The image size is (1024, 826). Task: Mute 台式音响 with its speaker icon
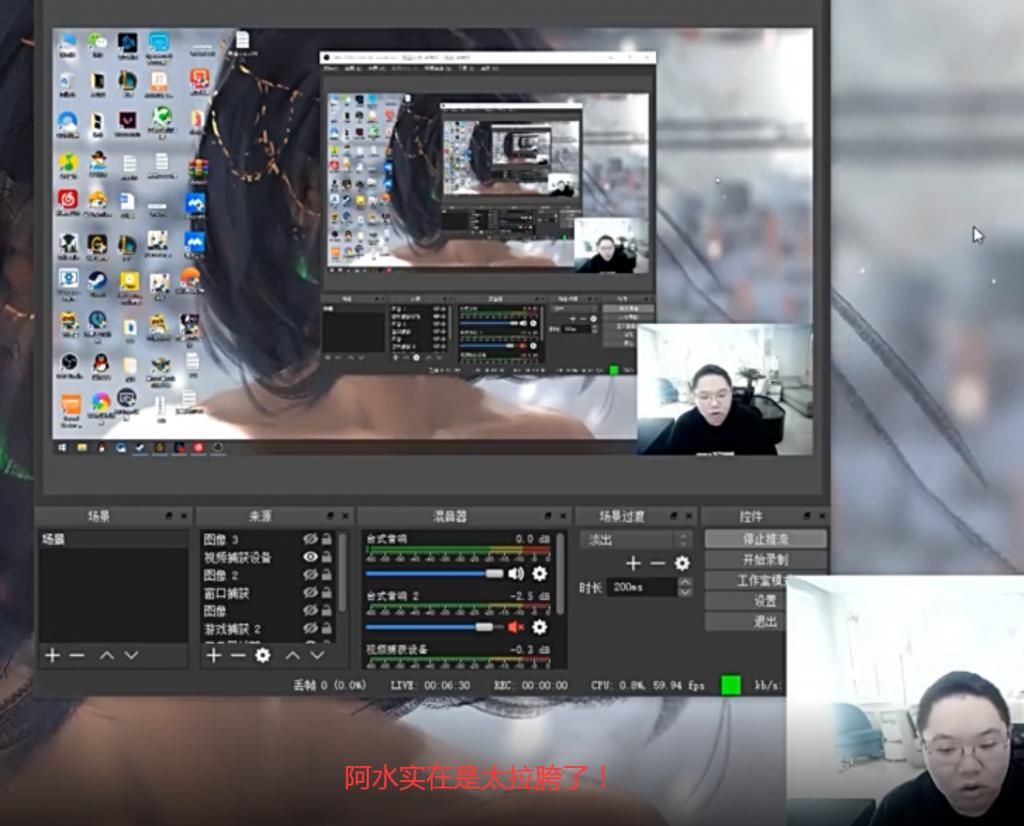coord(516,573)
